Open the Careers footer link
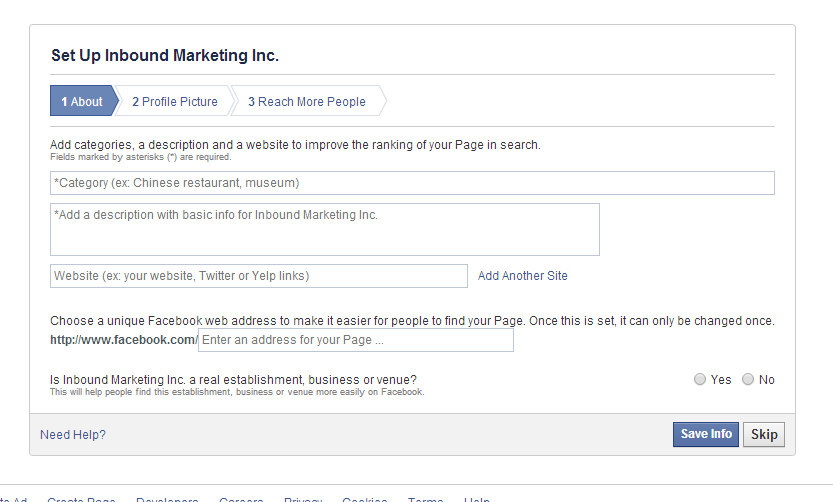Image resolution: width=833 pixels, height=502 pixels. (241, 499)
